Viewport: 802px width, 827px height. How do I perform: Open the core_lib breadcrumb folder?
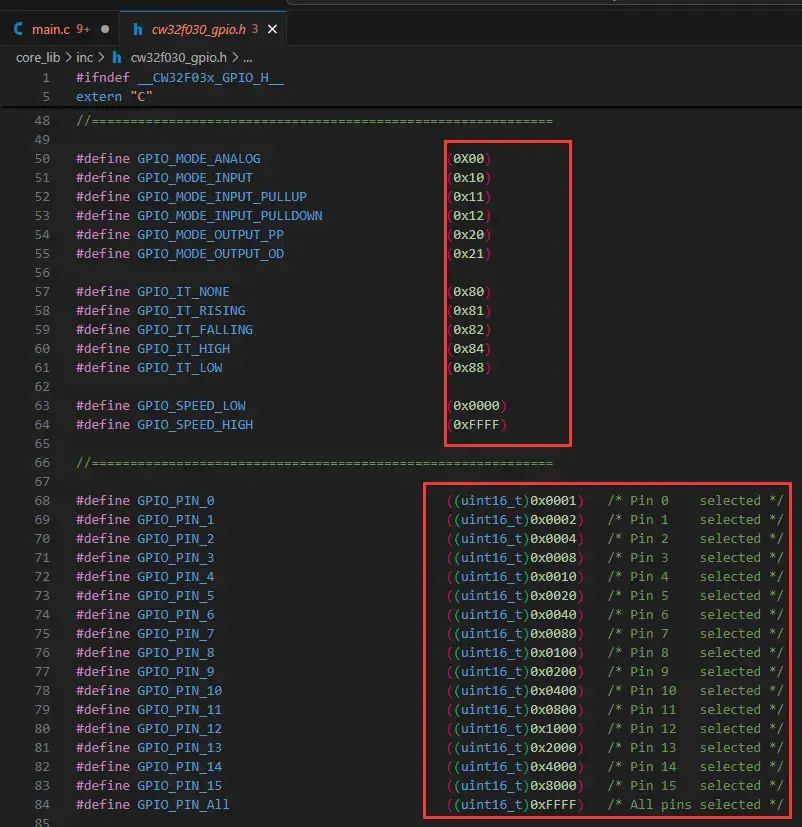pos(41,58)
